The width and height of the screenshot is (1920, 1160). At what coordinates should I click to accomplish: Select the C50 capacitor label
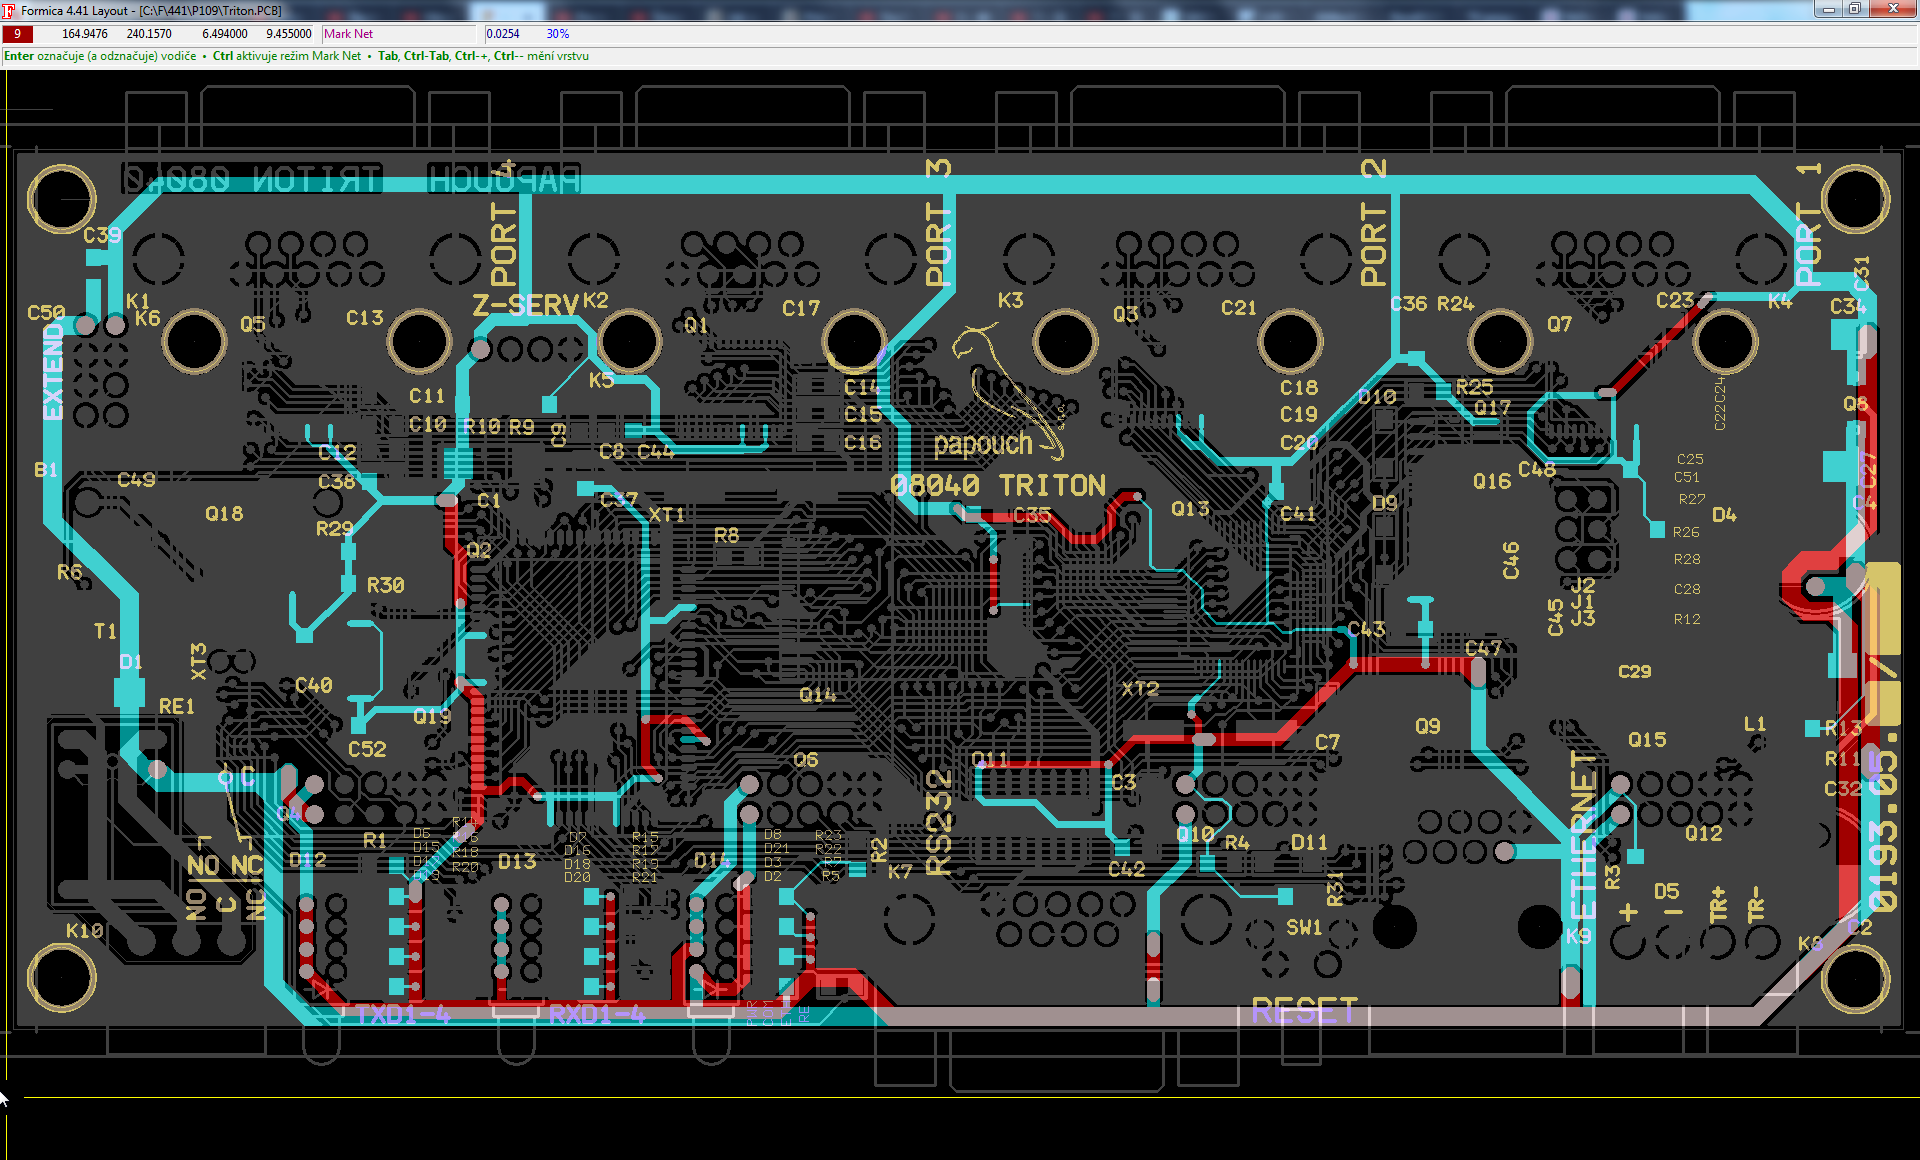pos(46,313)
